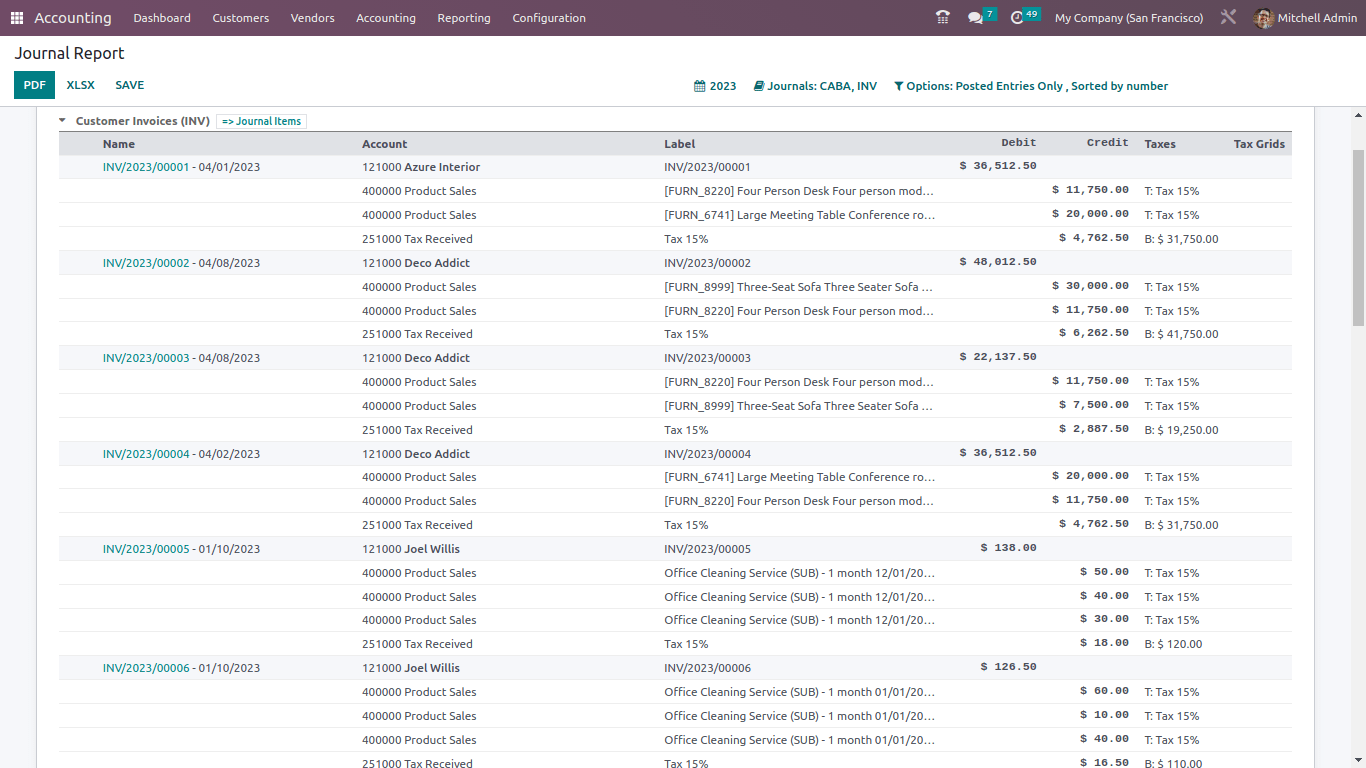Click the => Journal Items link
Image resolution: width=1366 pixels, height=768 pixels.
point(261,121)
